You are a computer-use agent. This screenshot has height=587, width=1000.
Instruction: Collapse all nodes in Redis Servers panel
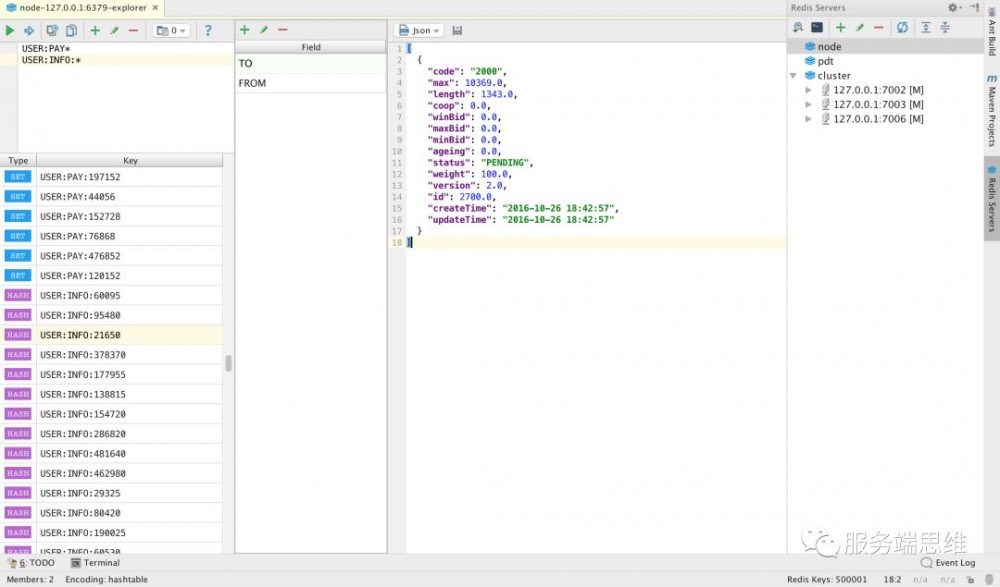coord(945,27)
